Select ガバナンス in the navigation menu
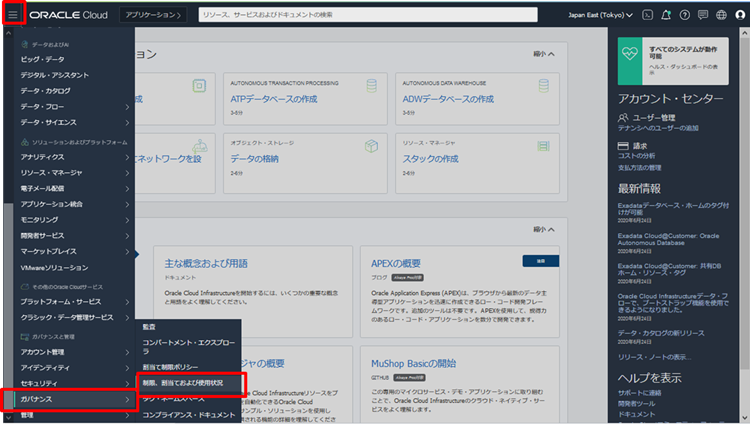Image resolution: width=750 pixels, height=424 pixels. click(x=70, y=400)
